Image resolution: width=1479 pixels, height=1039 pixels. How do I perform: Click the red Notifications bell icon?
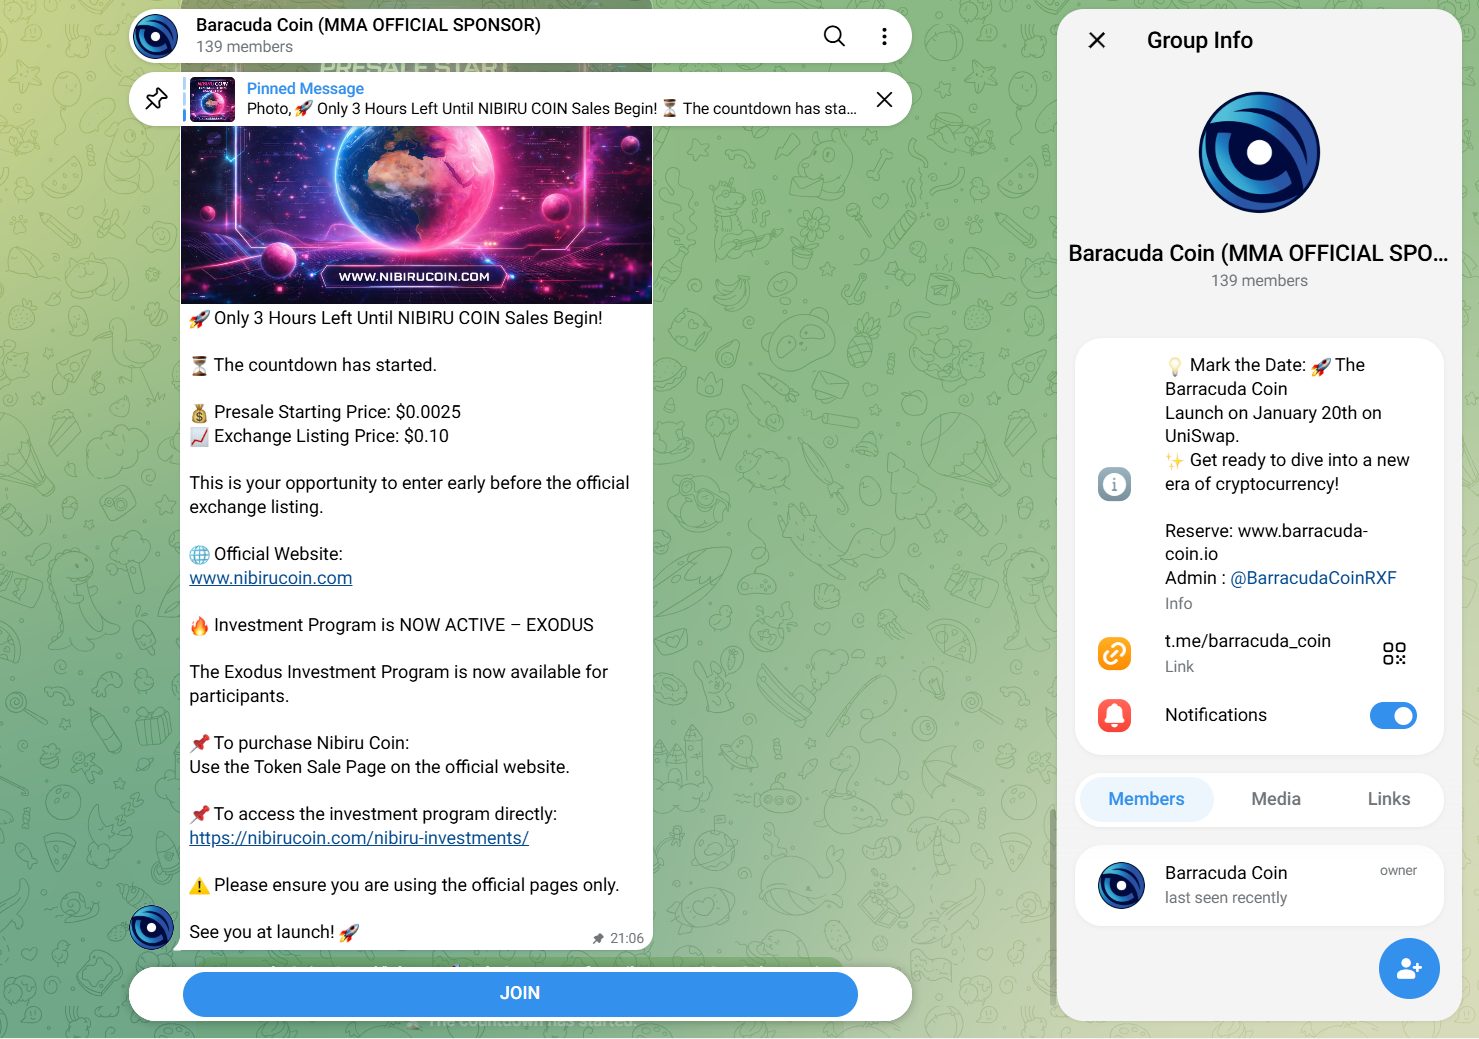1115,715
